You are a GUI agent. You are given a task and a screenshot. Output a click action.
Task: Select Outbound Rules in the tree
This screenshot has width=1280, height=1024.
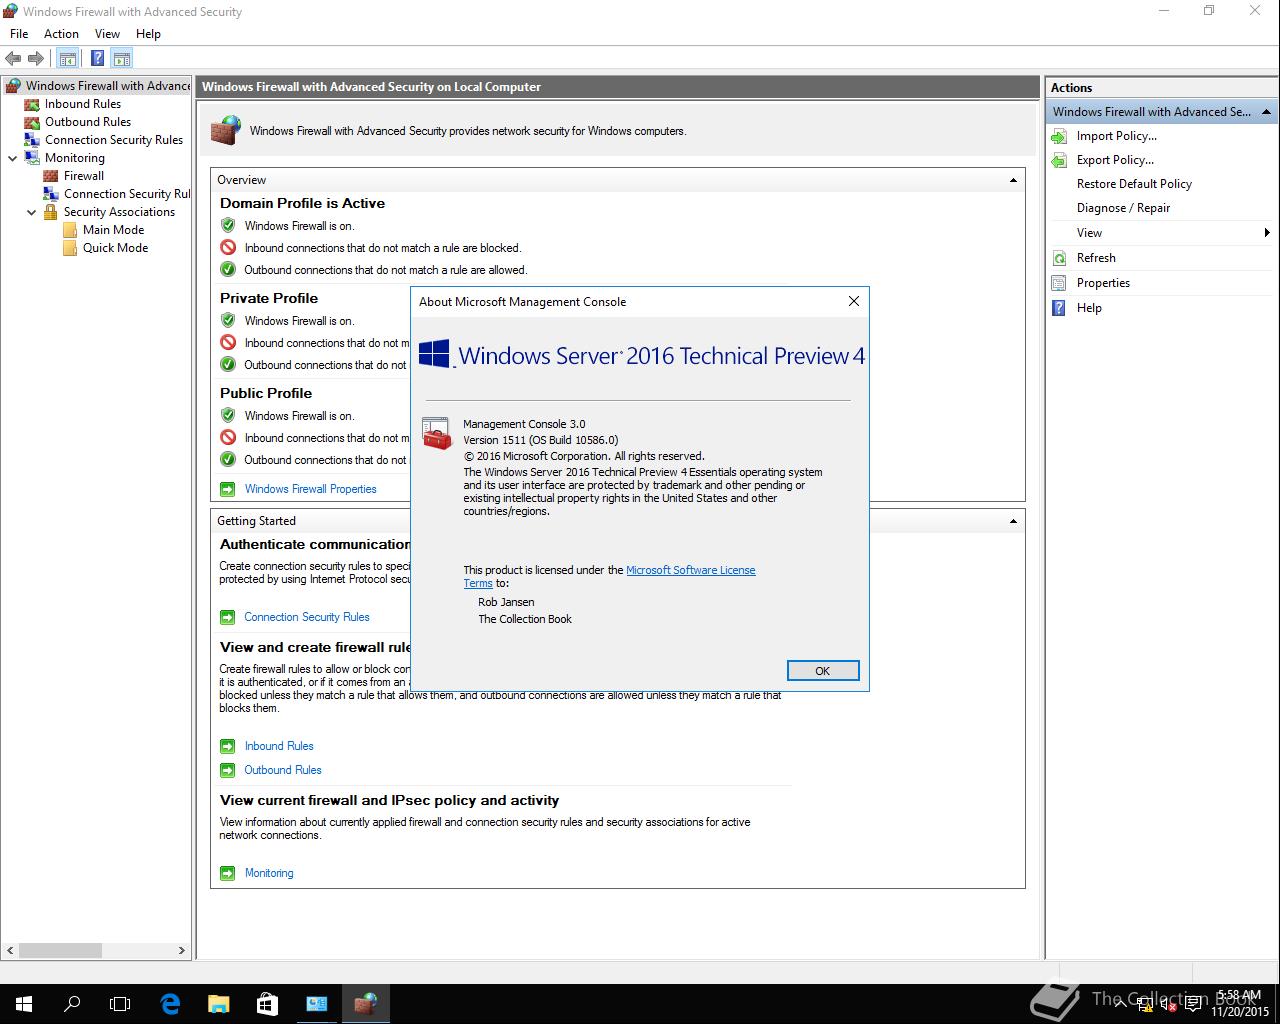tap(87, 122)
